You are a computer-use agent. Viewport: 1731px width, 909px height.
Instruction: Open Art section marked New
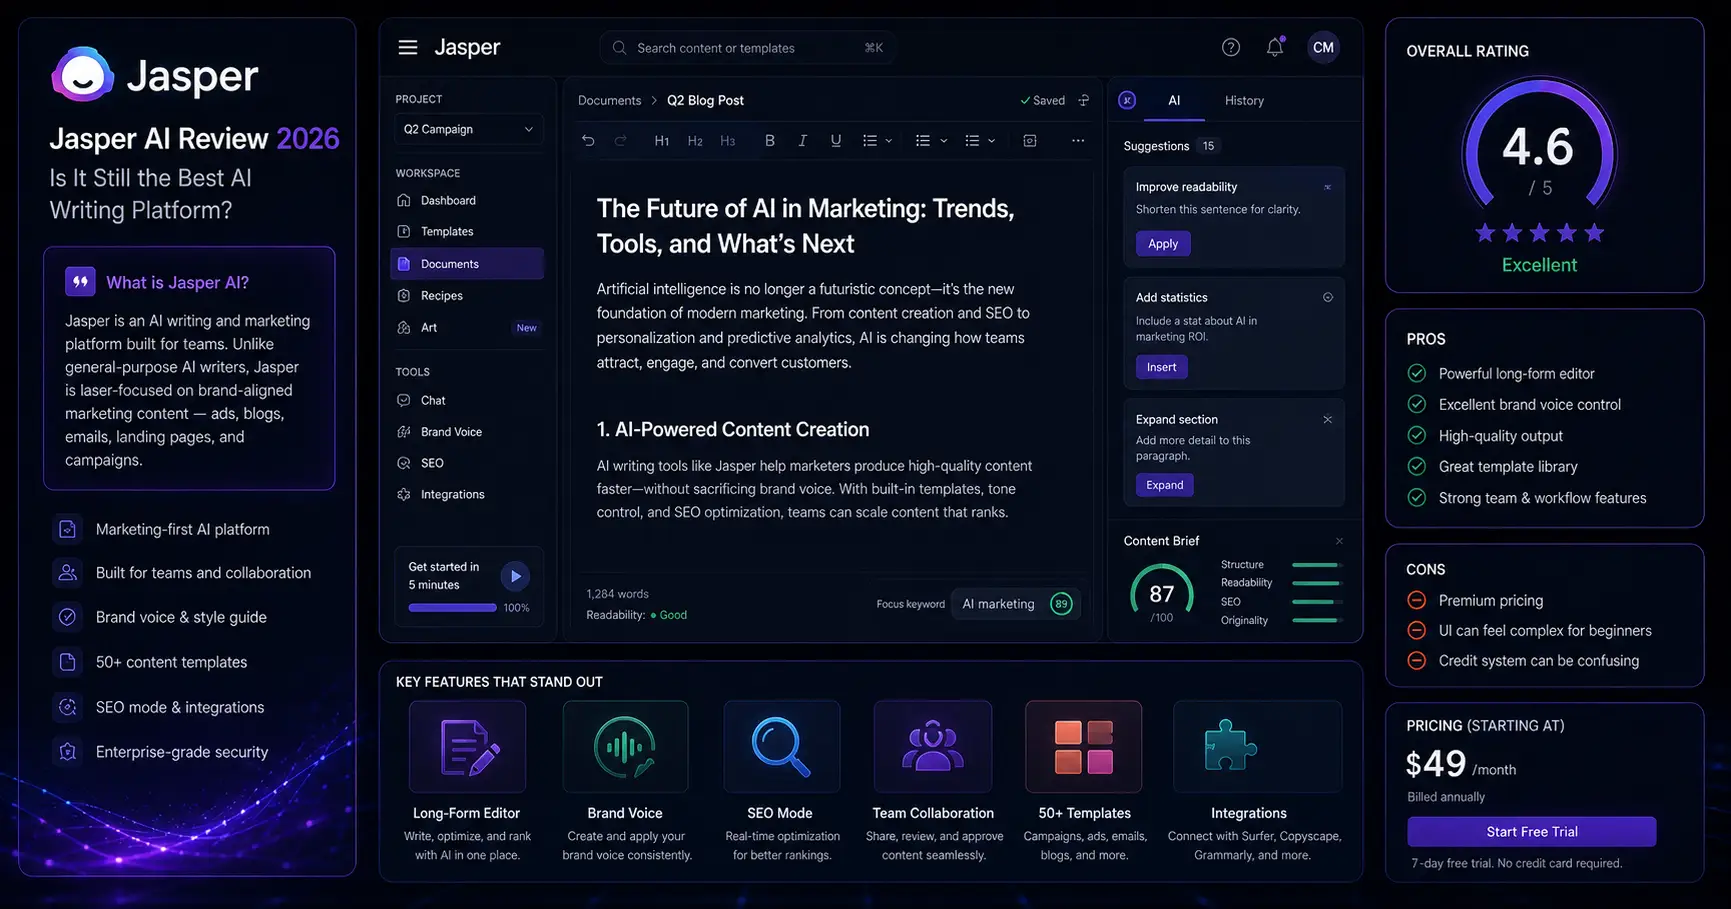pyautogui.click(x=467, y=327)
